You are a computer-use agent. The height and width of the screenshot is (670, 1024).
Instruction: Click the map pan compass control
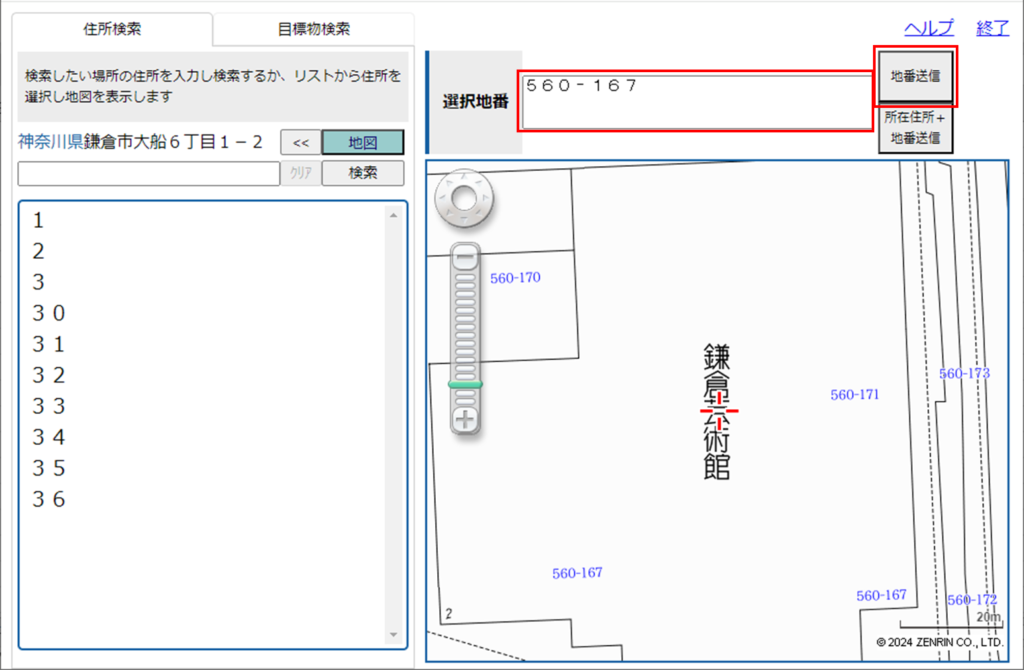coord(464,198)
